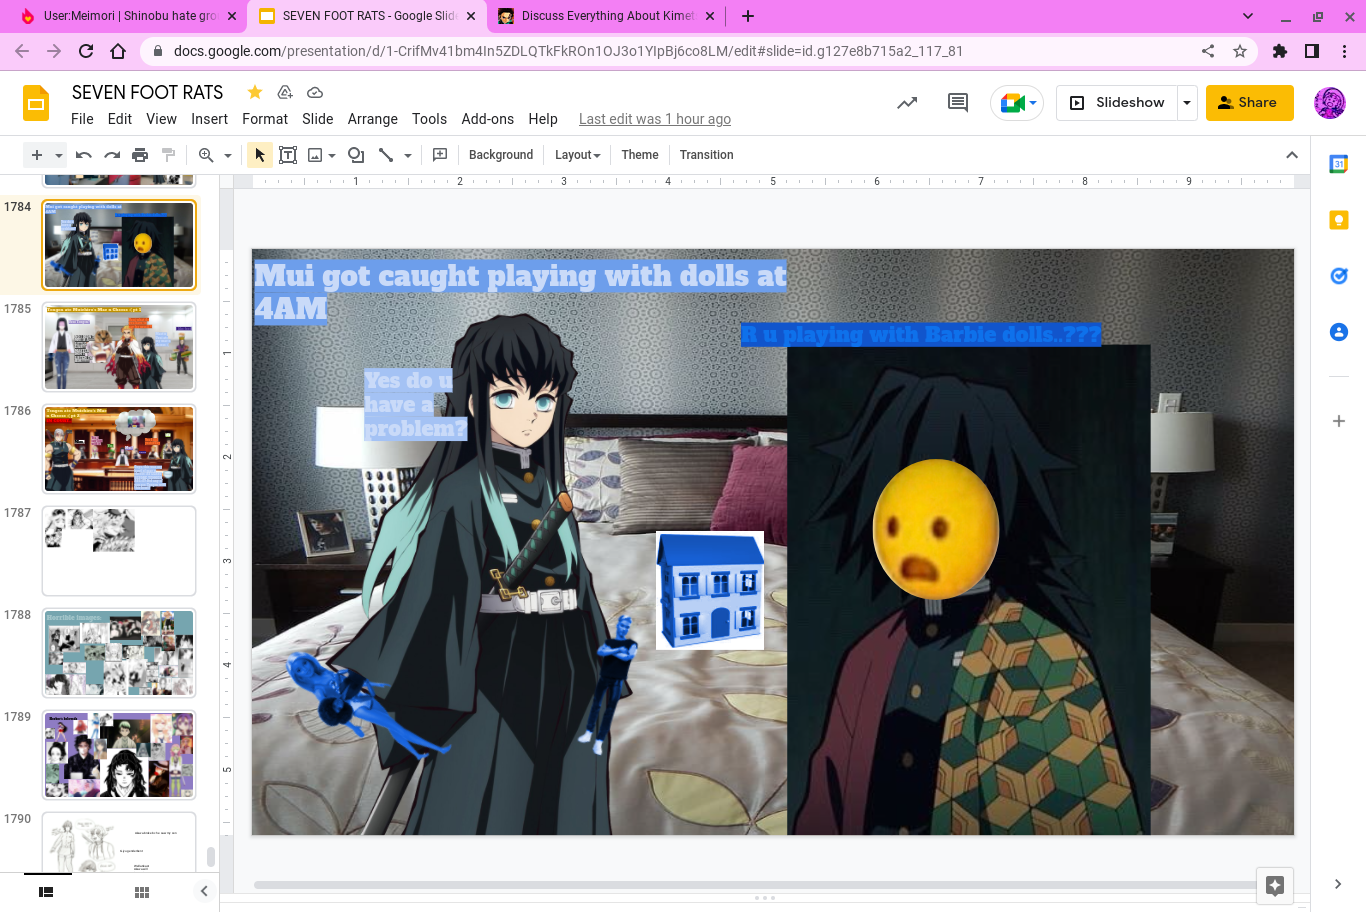Expand the image insert dropdown arrow

point(332,155)
